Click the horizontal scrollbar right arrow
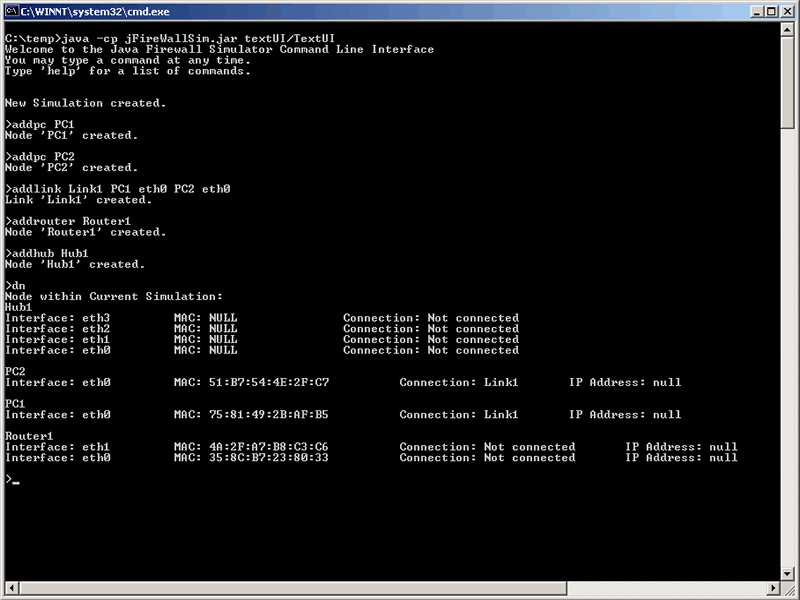This screenshot has width=800, height=600. point(771,588)
